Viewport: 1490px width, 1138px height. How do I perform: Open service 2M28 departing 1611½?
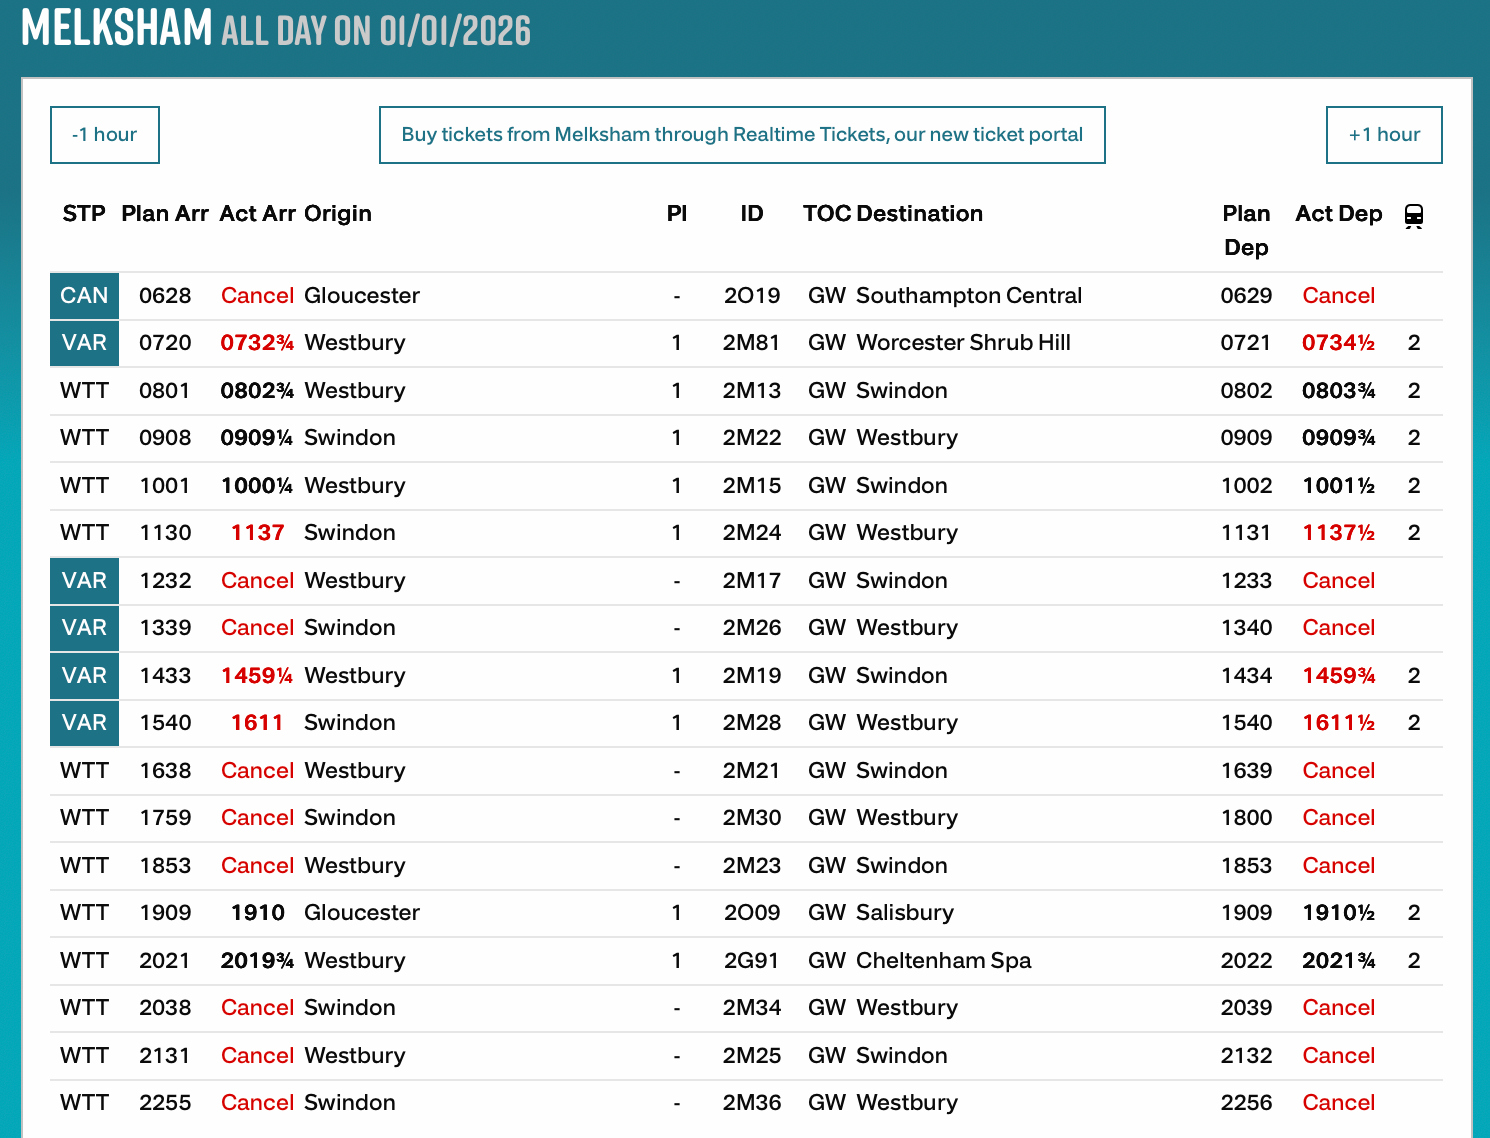click(751, 723)
